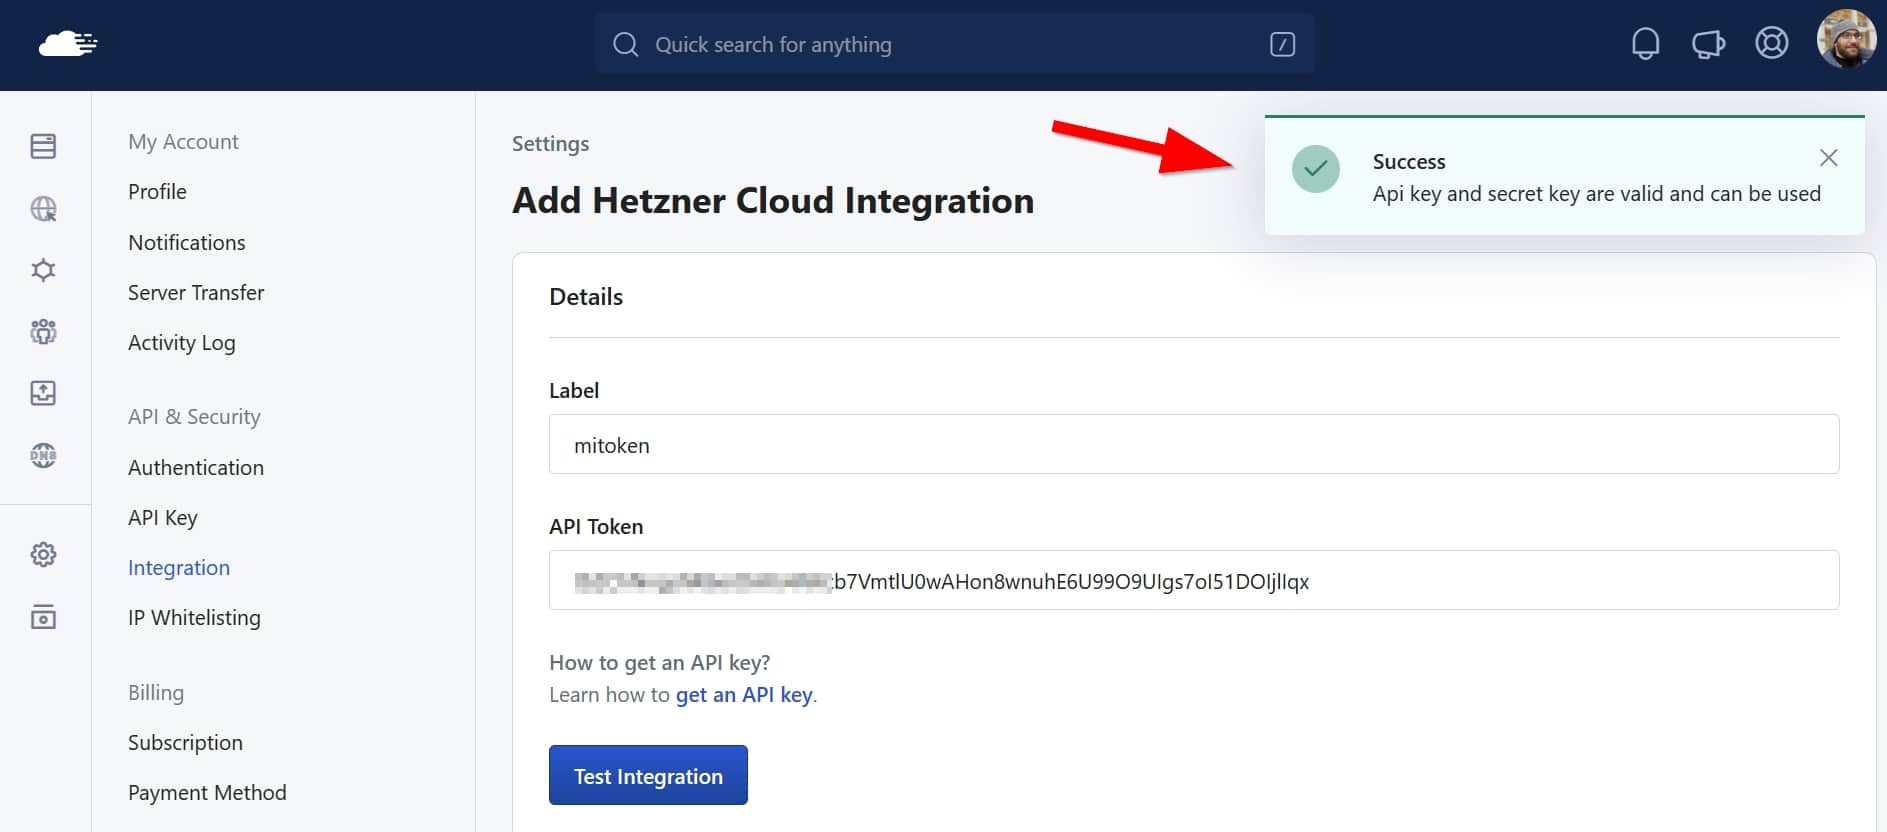Click the lifebuoy support icon
The image size is (1887, 832).
(1771, 44)
